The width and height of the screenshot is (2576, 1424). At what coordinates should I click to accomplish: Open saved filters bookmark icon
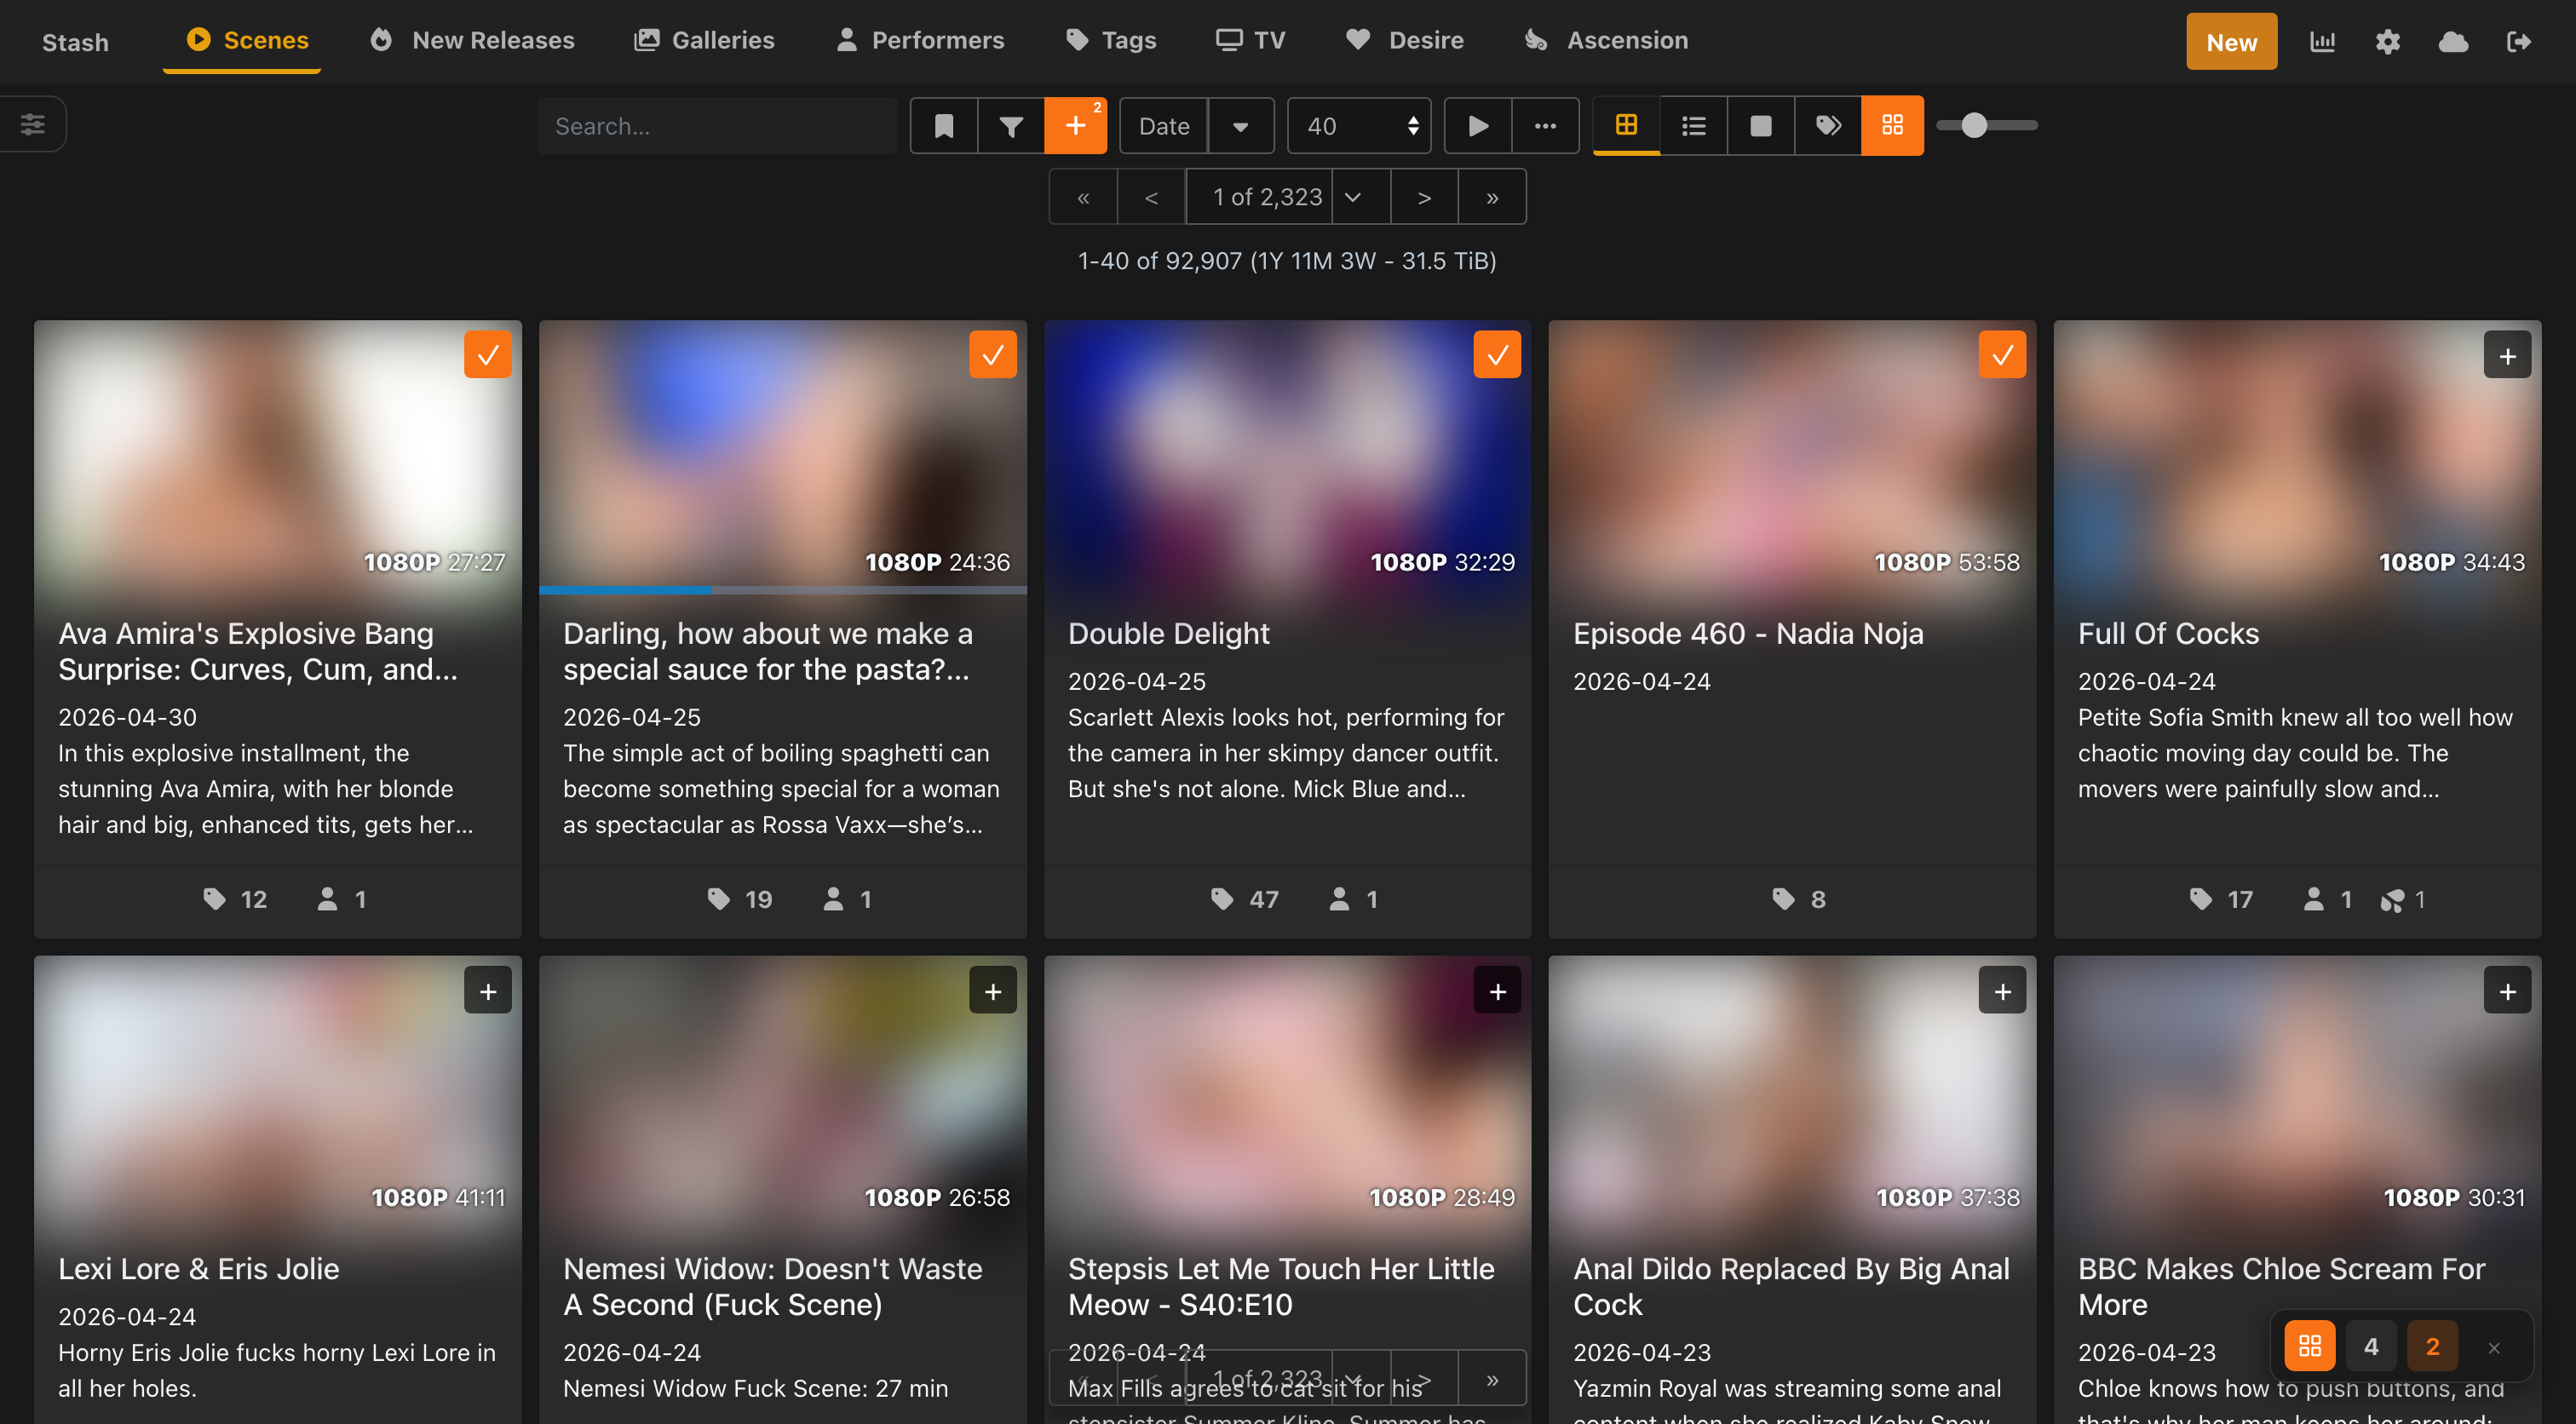pos(943,126)
